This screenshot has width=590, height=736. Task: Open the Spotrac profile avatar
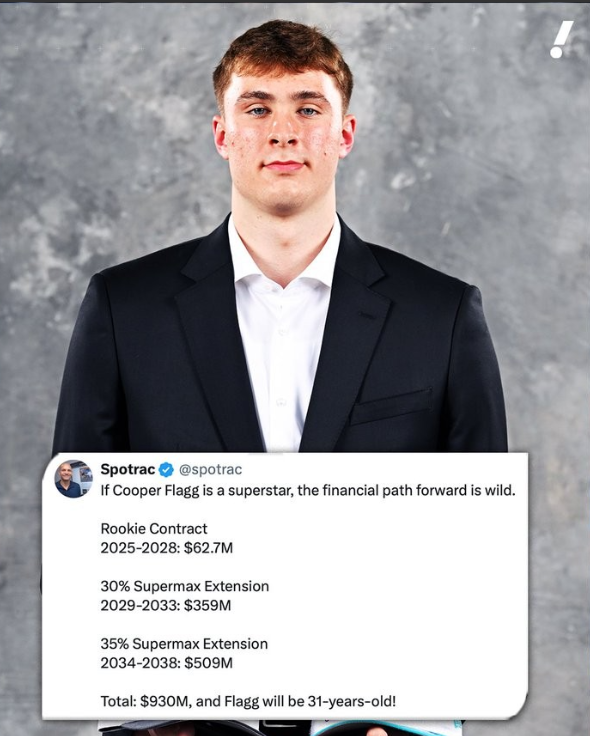click(74, 479)
